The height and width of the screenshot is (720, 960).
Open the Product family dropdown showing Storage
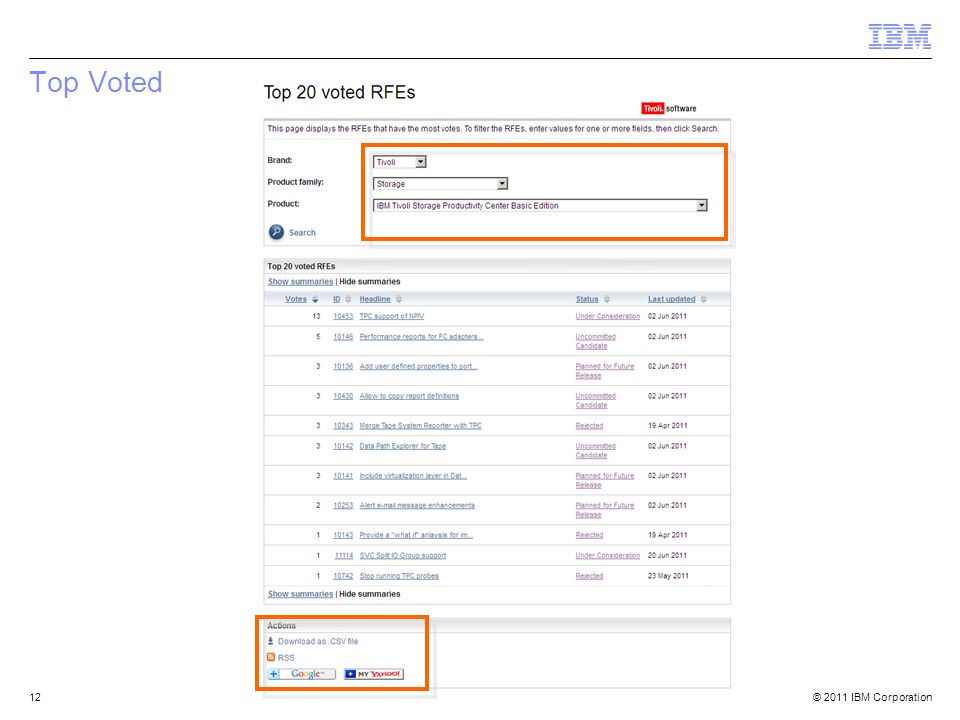[440, 184]
